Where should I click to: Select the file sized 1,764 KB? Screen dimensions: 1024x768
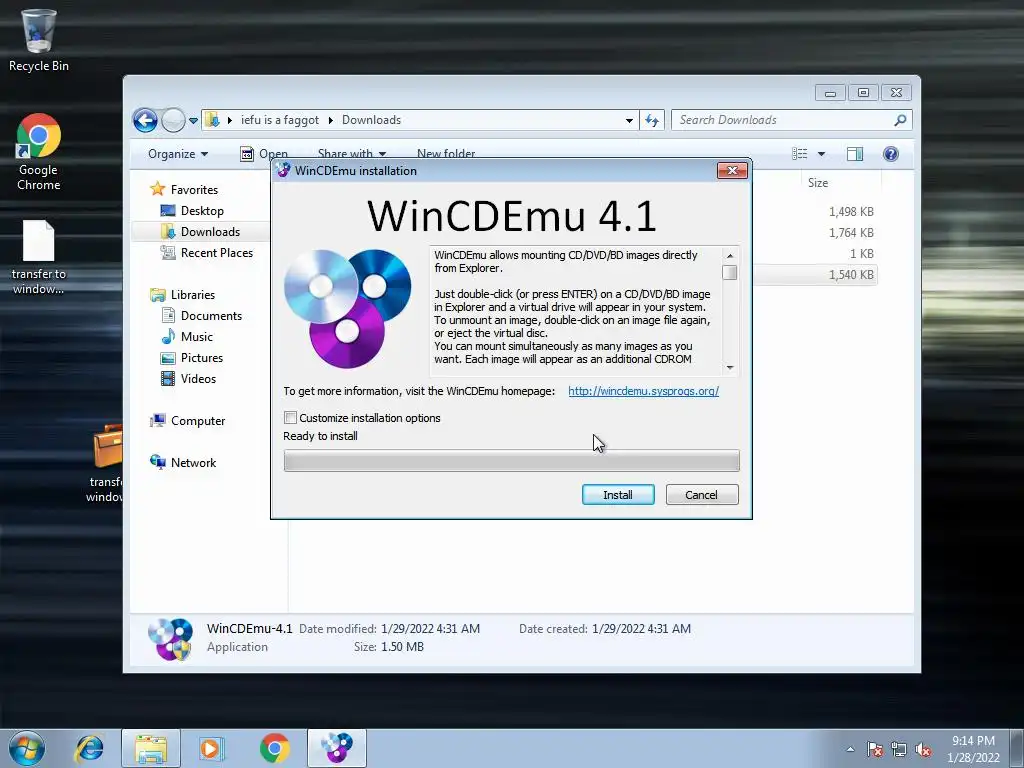(851, 233)
